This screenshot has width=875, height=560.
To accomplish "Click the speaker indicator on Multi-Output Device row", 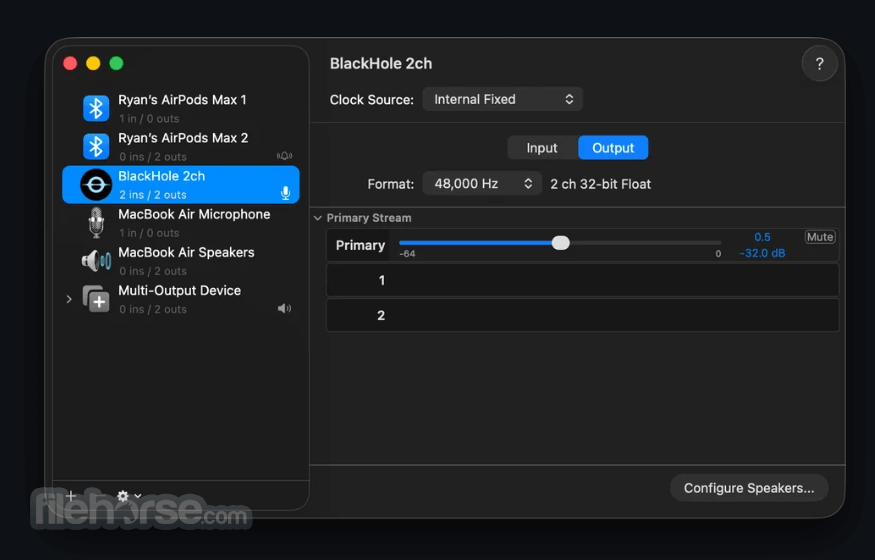I will coord(285,308).
